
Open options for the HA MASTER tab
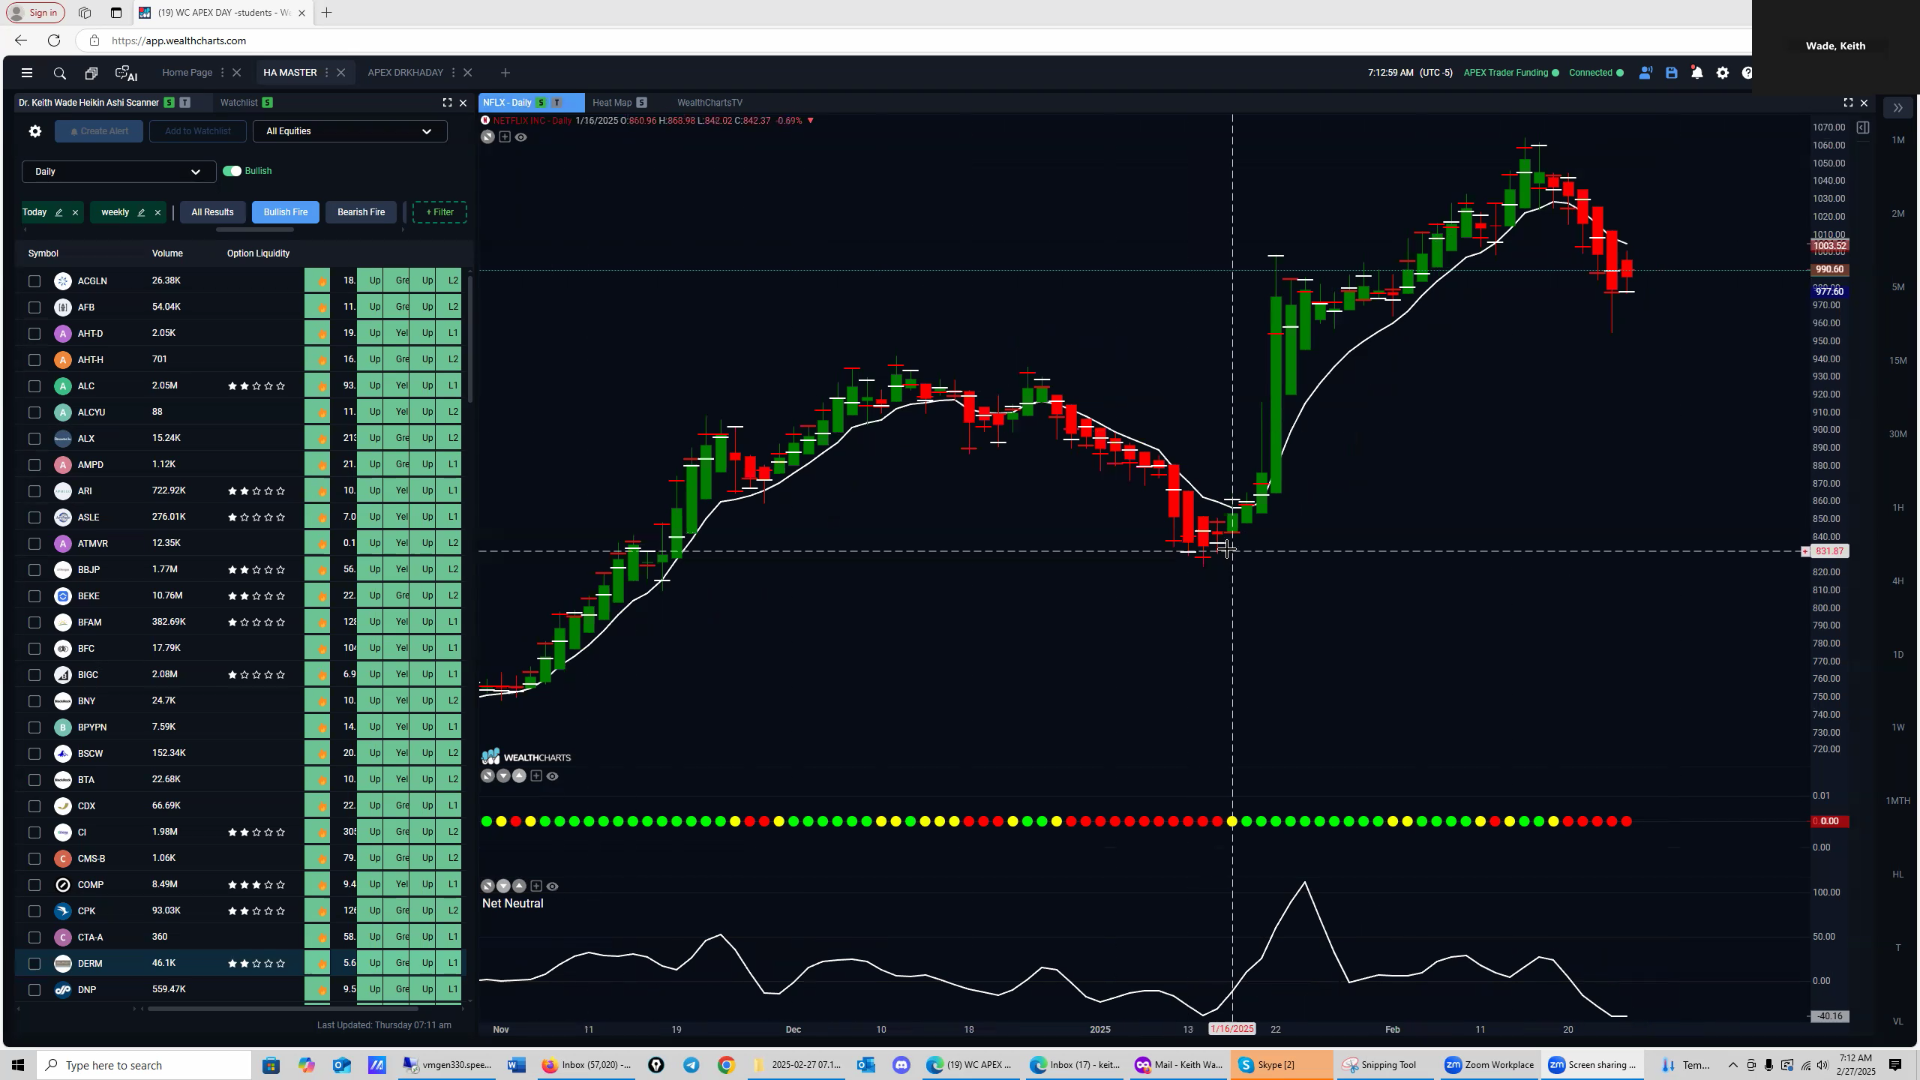pos(327,73)
